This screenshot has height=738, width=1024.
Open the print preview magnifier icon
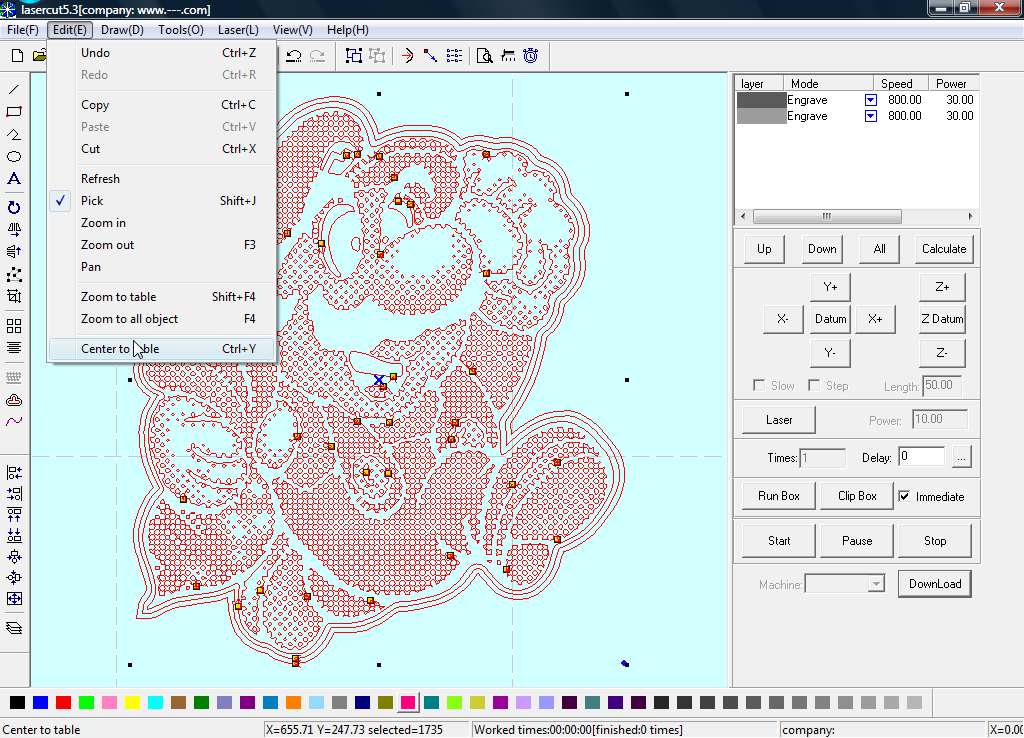(x=485, y=56)
